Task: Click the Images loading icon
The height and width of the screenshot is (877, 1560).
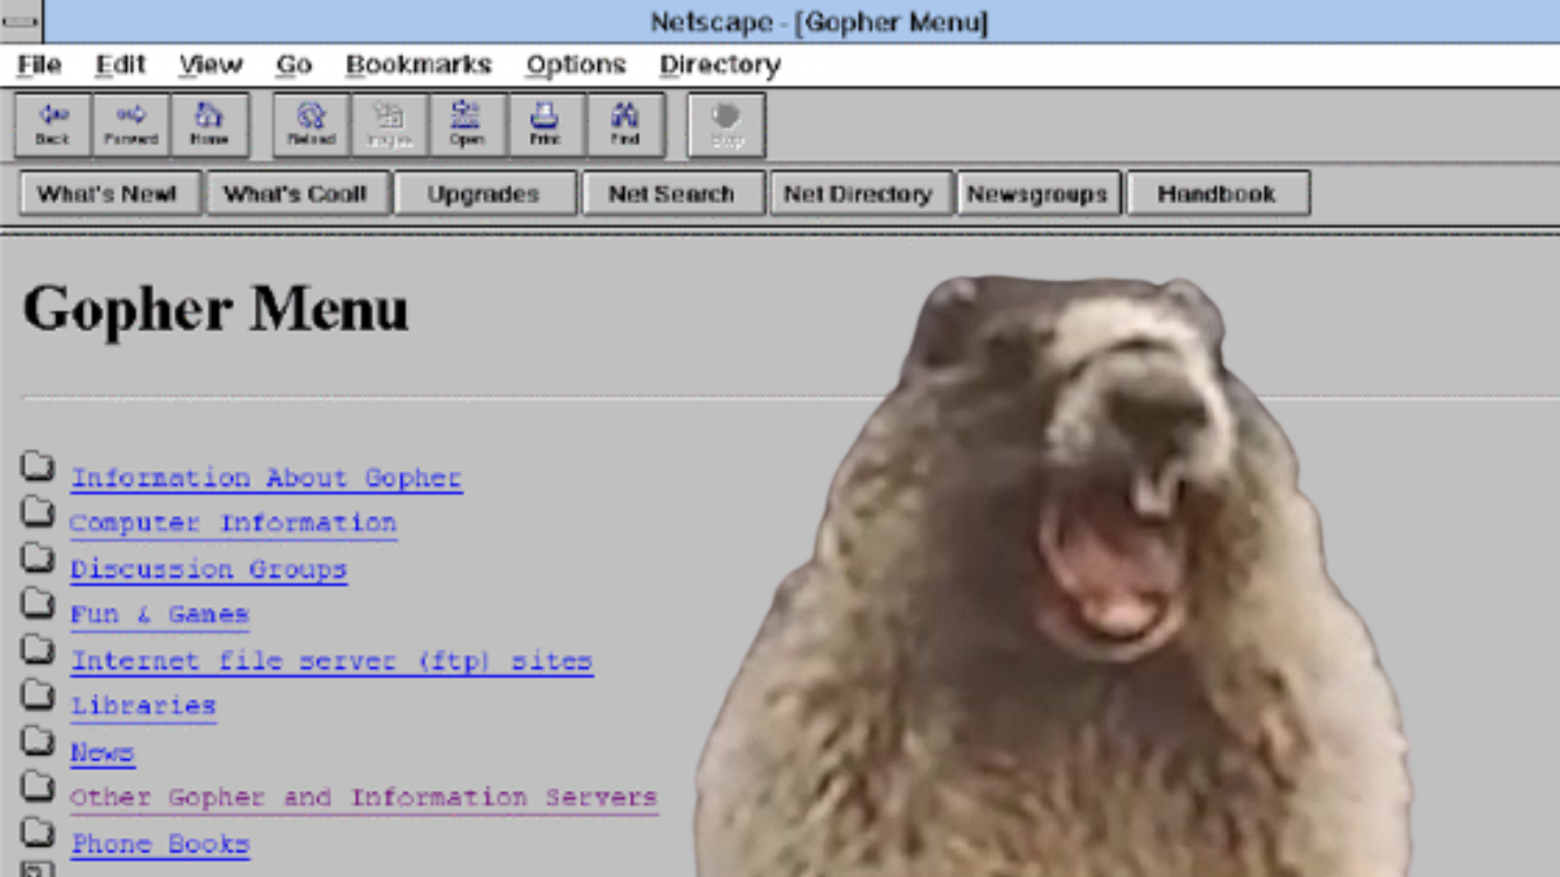Action: coord(389,123)
